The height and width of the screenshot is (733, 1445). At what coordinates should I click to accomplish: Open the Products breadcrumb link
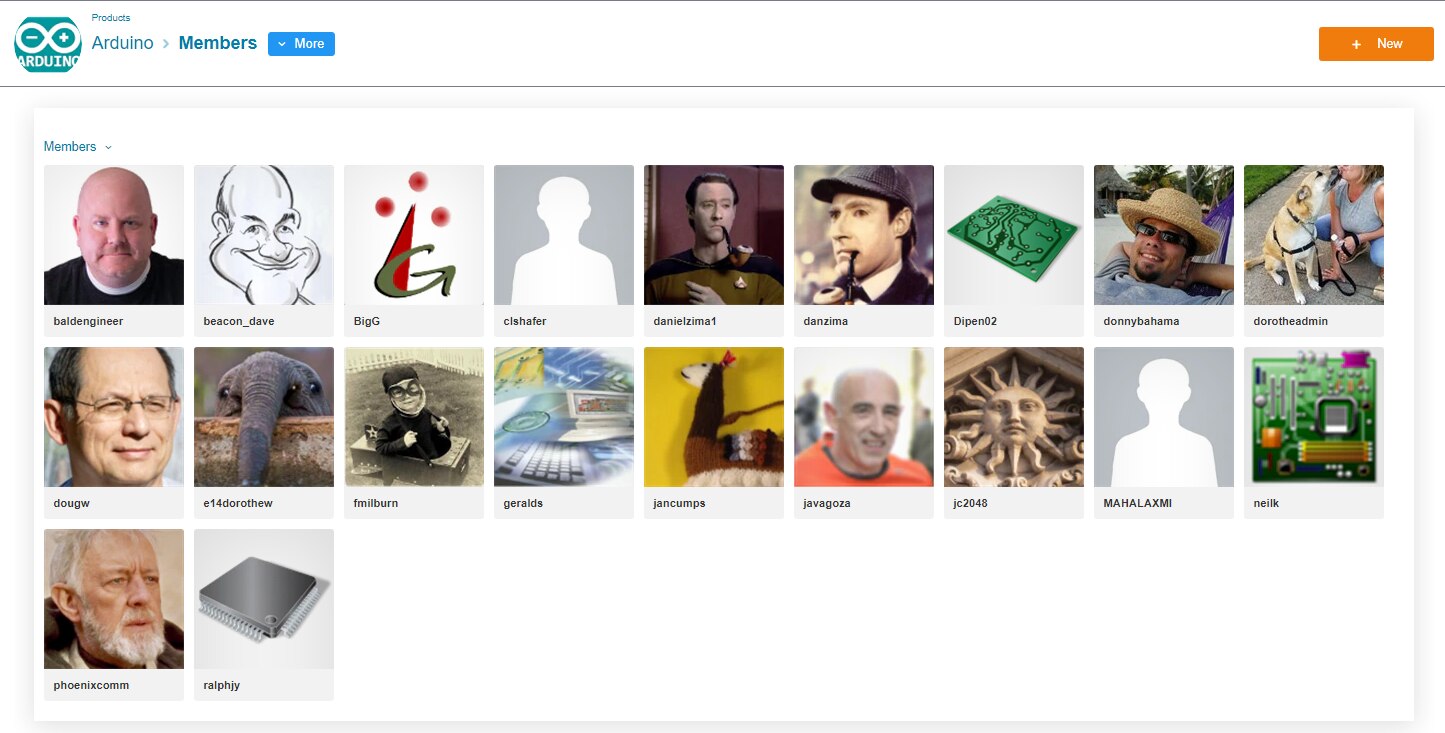(111, 18)
